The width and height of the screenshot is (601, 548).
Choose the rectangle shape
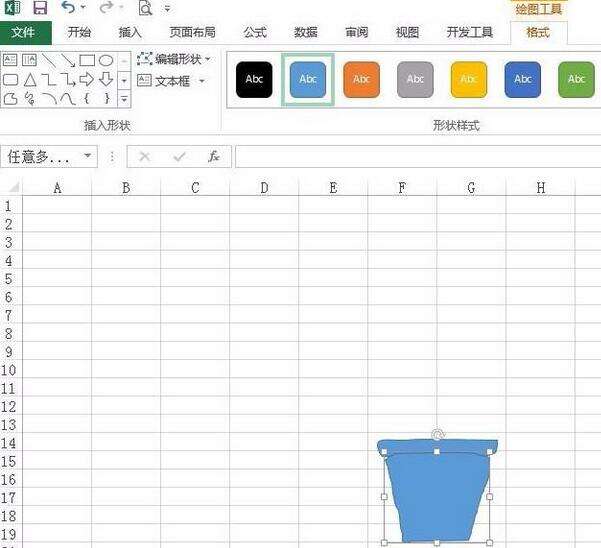(87, 60)
